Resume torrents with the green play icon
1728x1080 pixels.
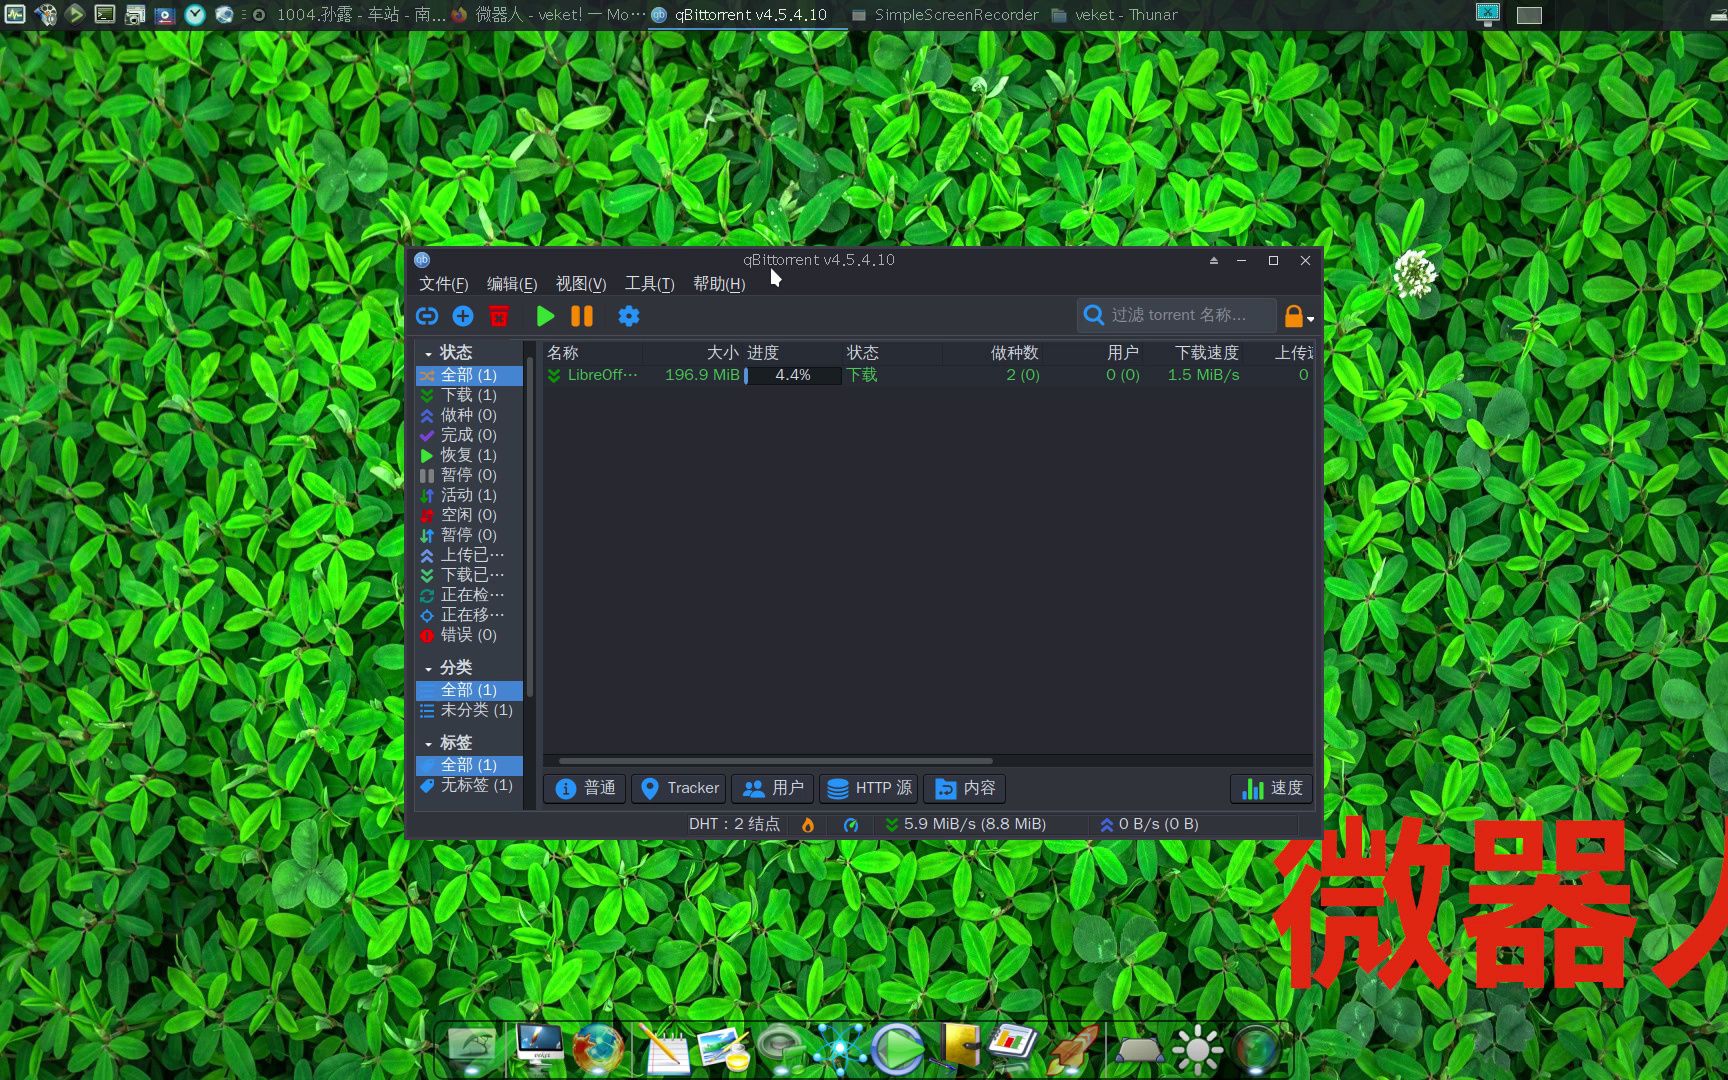545,316
